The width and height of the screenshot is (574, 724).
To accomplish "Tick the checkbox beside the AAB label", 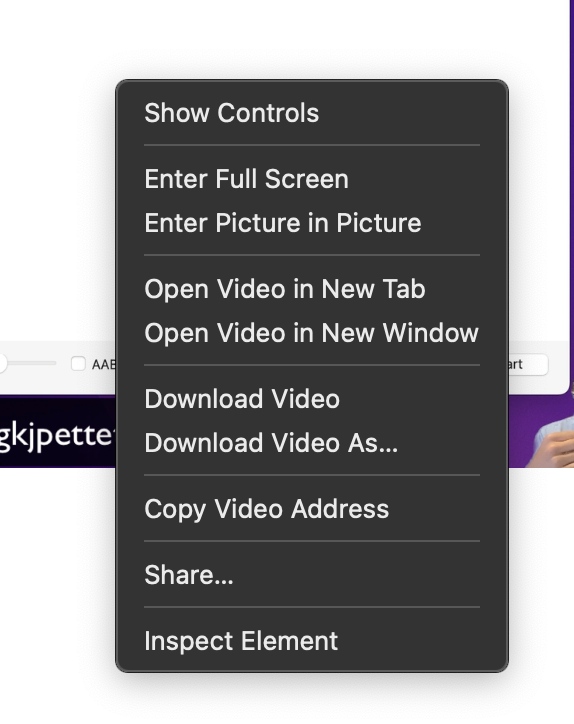I will point(78,364).
